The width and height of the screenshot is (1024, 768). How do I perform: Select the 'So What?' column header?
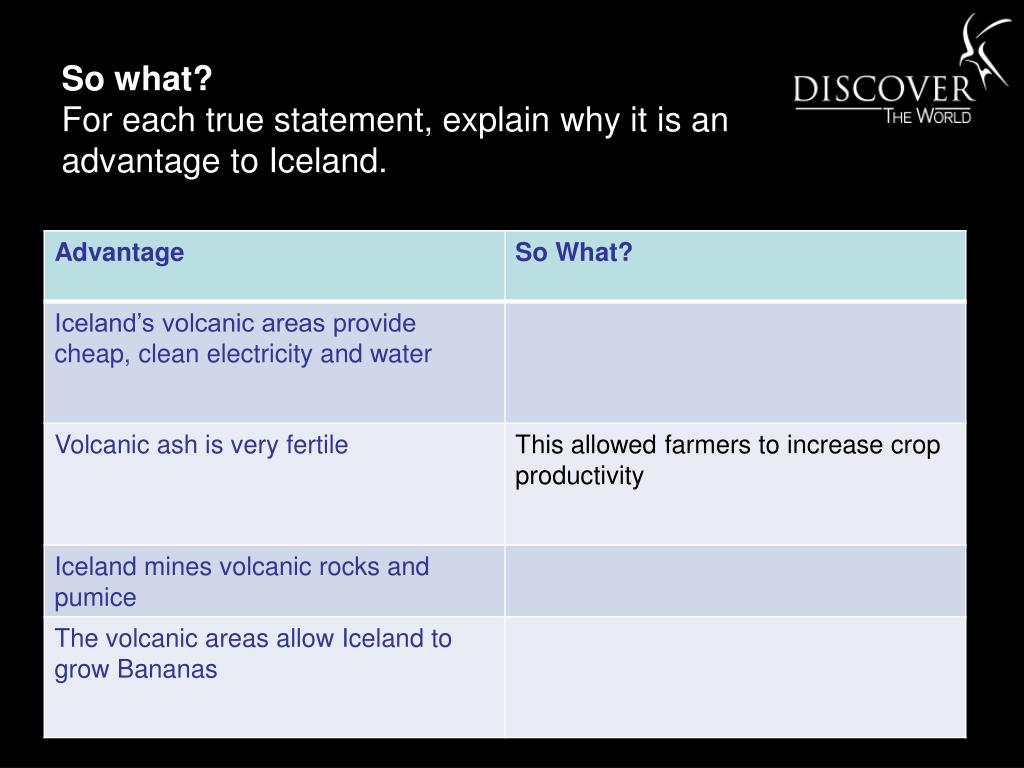[x=573, y=252]
